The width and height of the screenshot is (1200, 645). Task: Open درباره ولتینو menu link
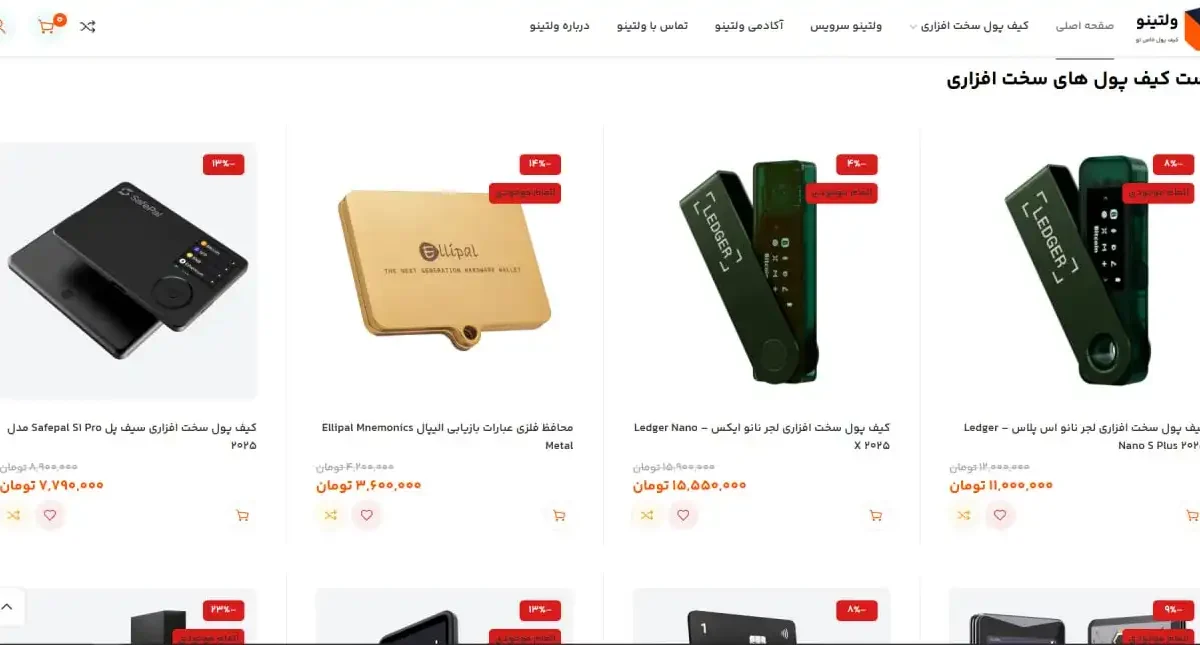[x=560, y=26]
